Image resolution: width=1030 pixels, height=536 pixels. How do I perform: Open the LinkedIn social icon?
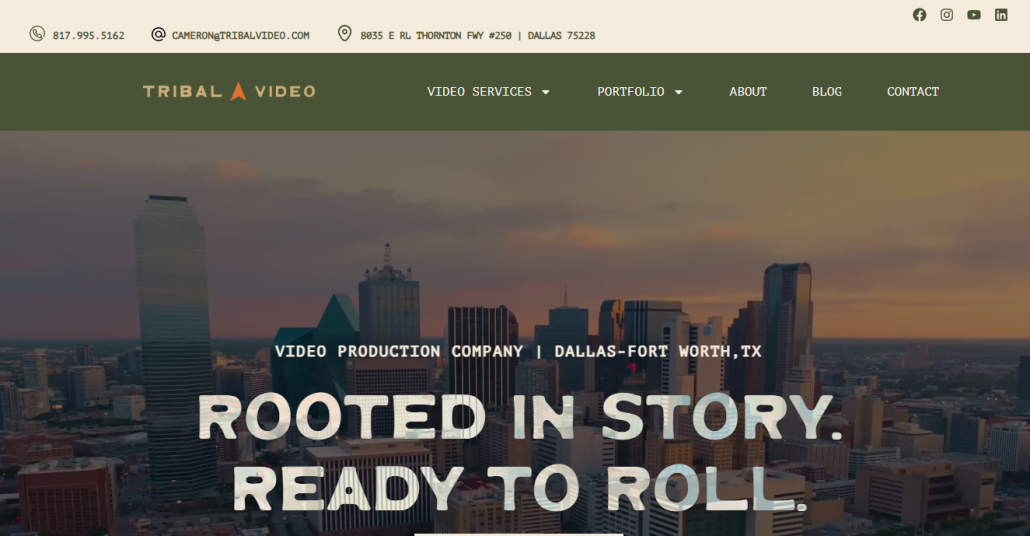(x=1000, y=14)
